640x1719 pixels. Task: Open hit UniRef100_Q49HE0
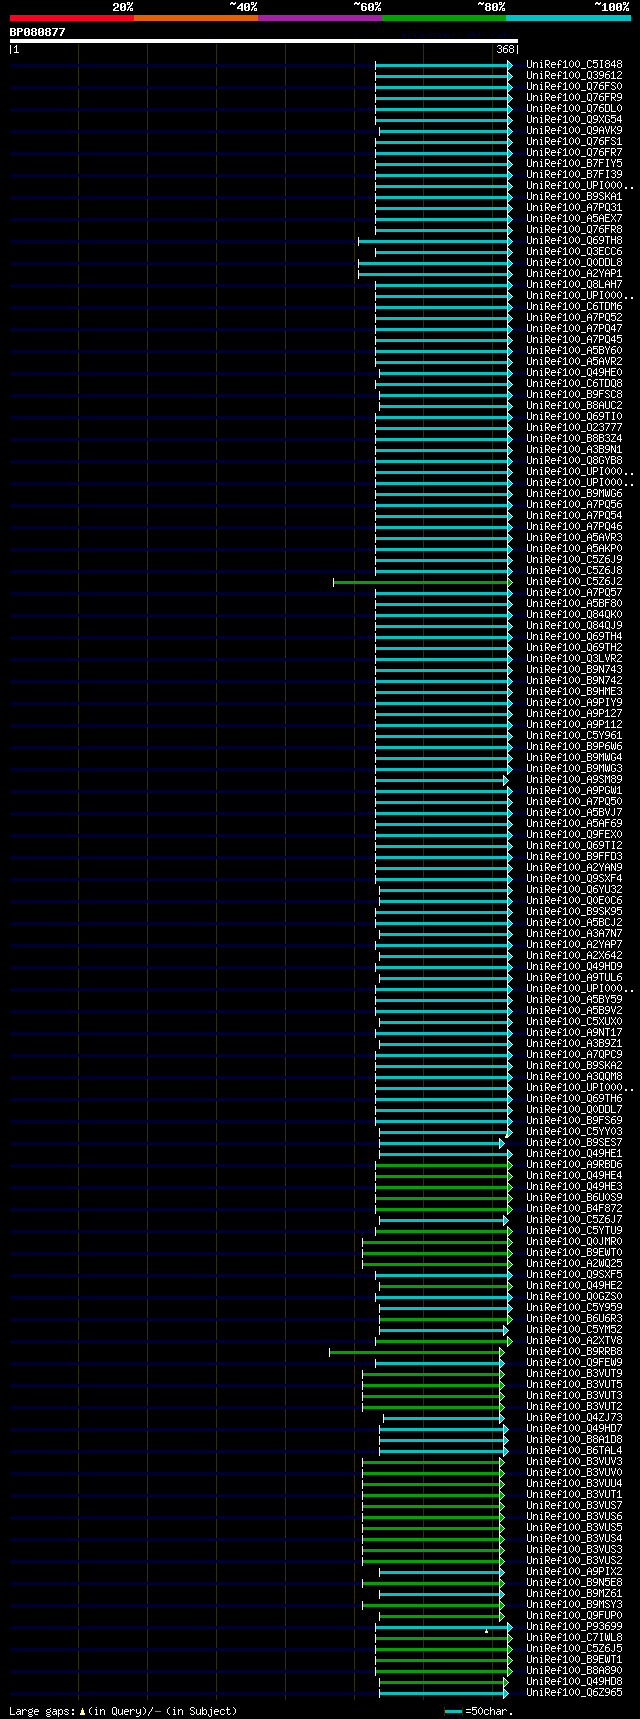(x=574, y=373)
